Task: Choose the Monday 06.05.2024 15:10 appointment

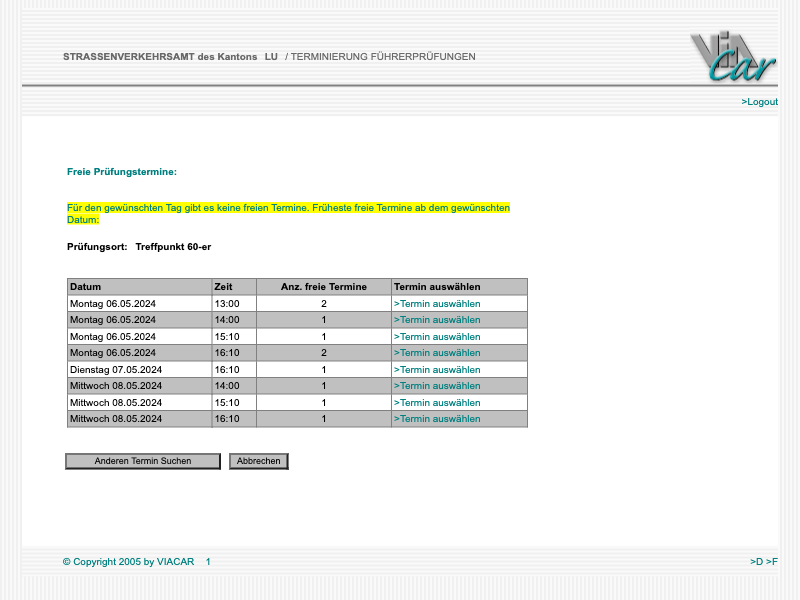Action: point(437,337)
